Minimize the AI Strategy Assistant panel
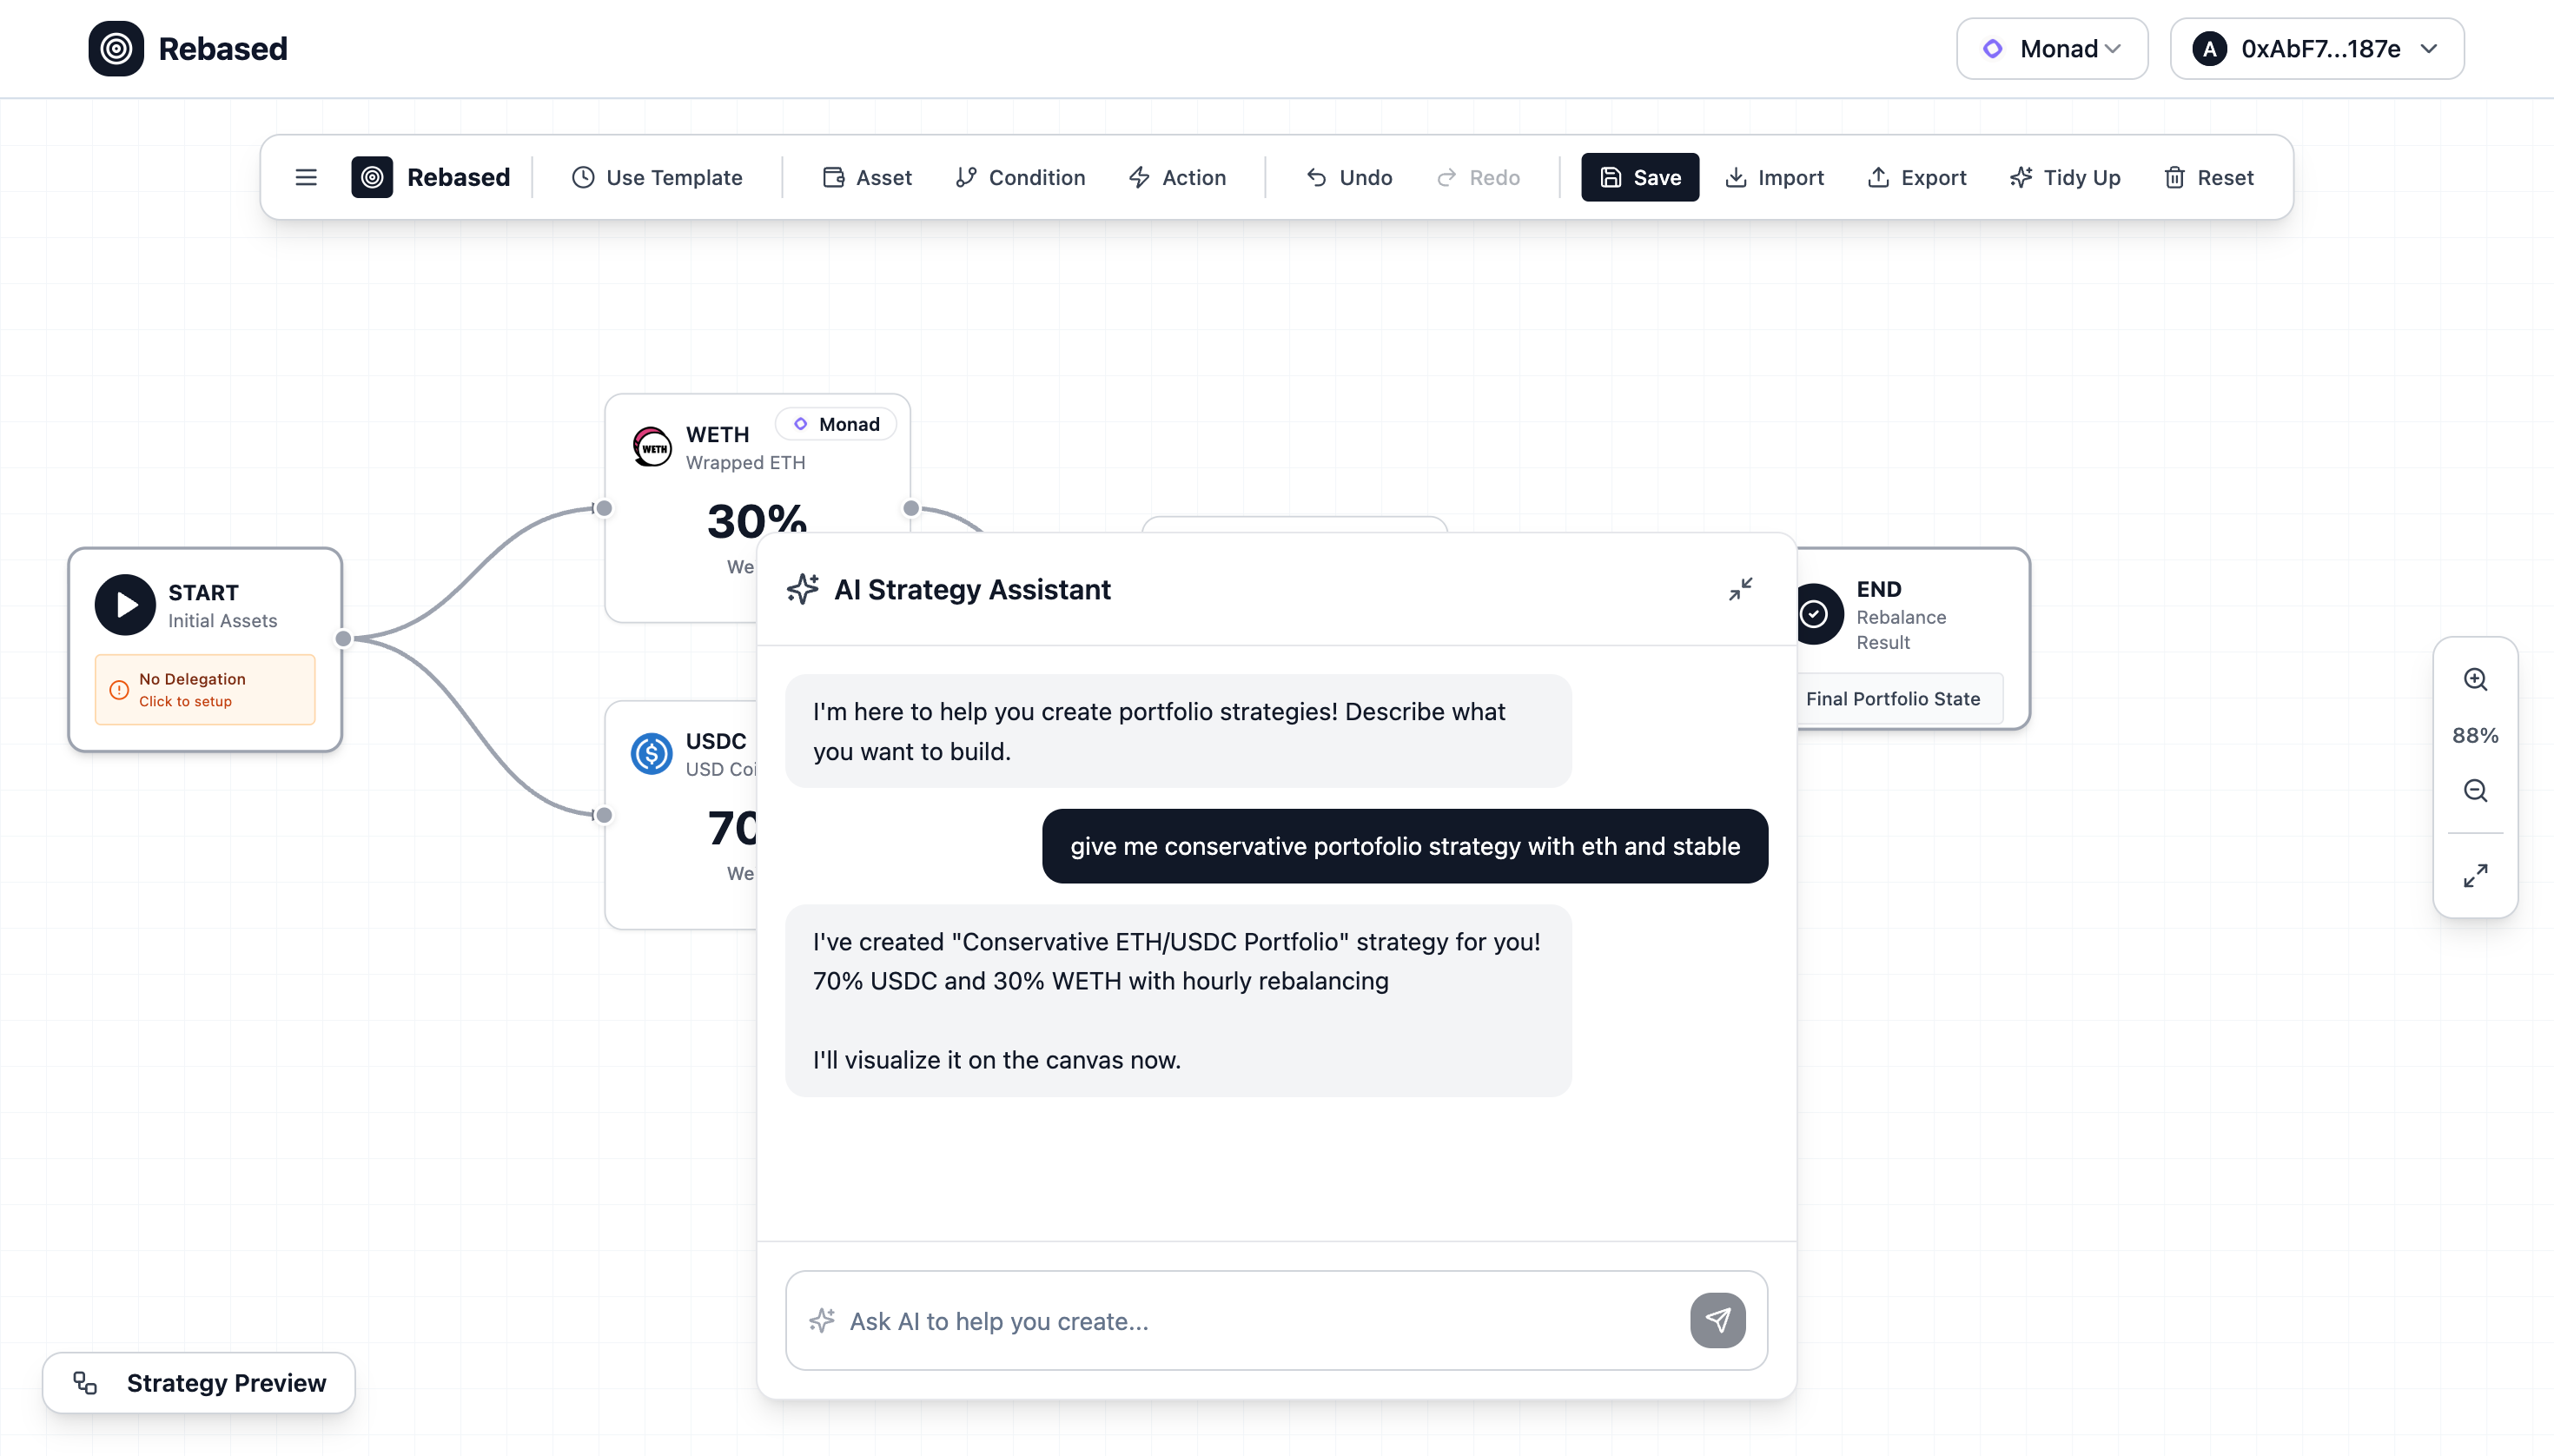Image resolution: width=2554 pixels, height=1456 pixels. point(1740,589)
